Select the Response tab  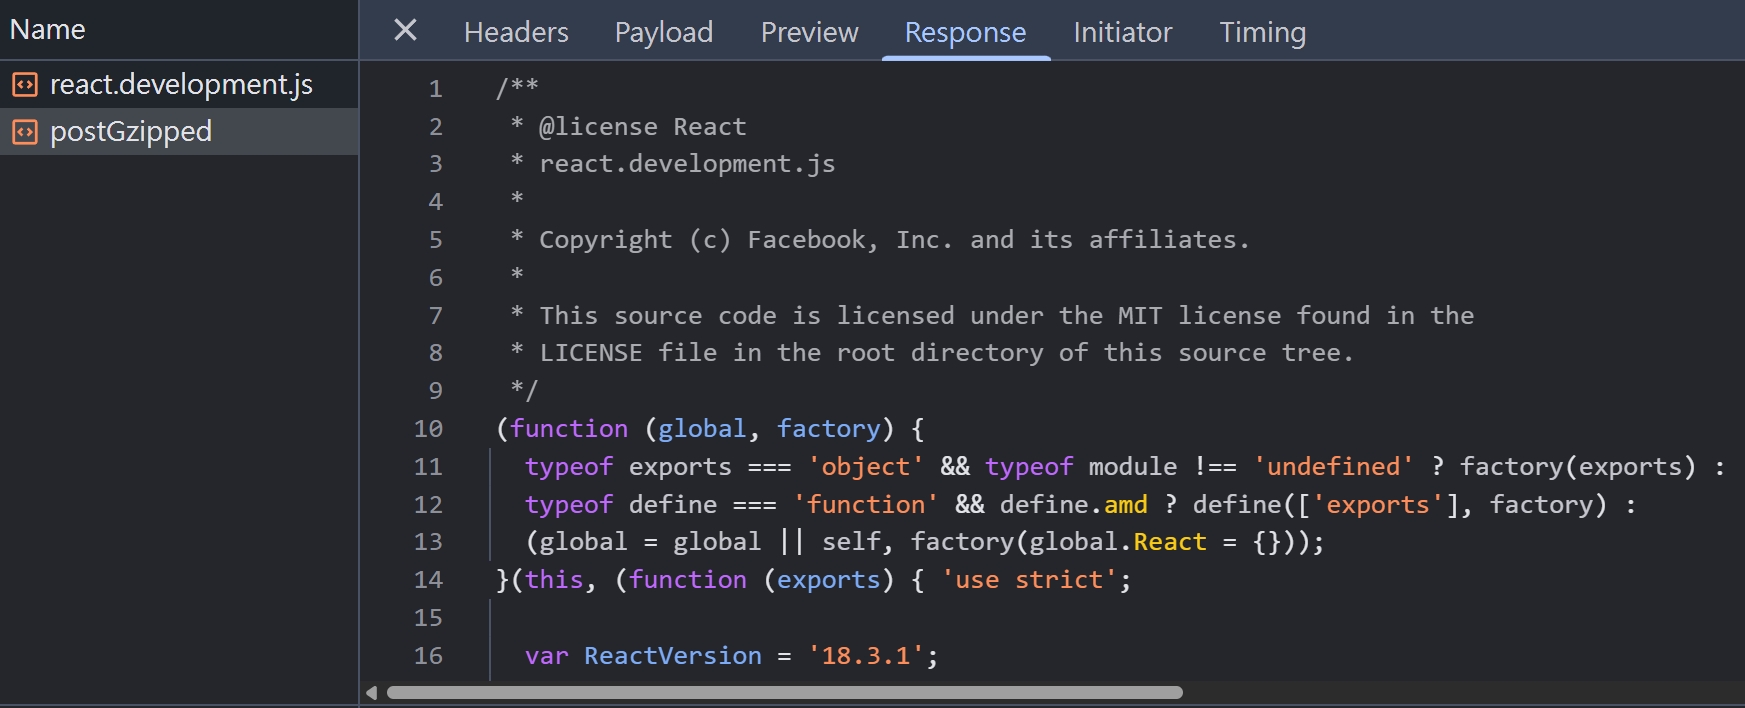coord(965,32)
